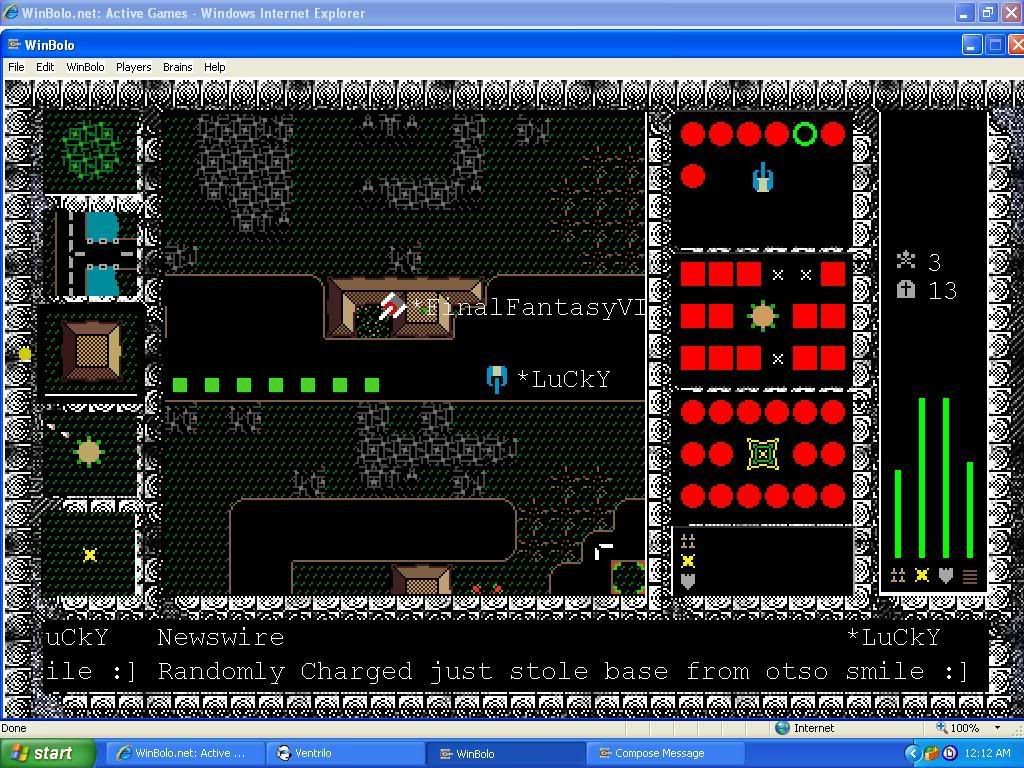Open the Brains menu
The width and height of the screenshot is (1024, 768).
(x=177, y=67)
